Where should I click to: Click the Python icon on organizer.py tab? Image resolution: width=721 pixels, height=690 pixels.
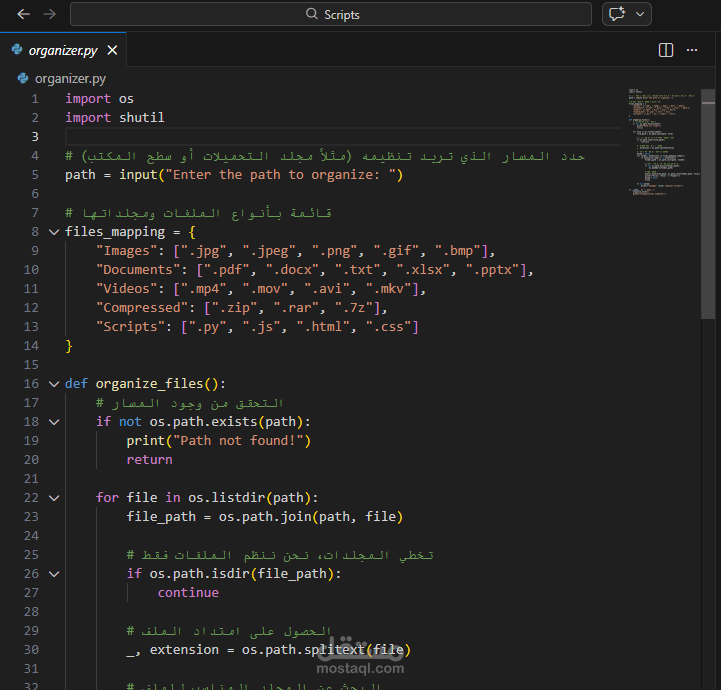(17, 50)
